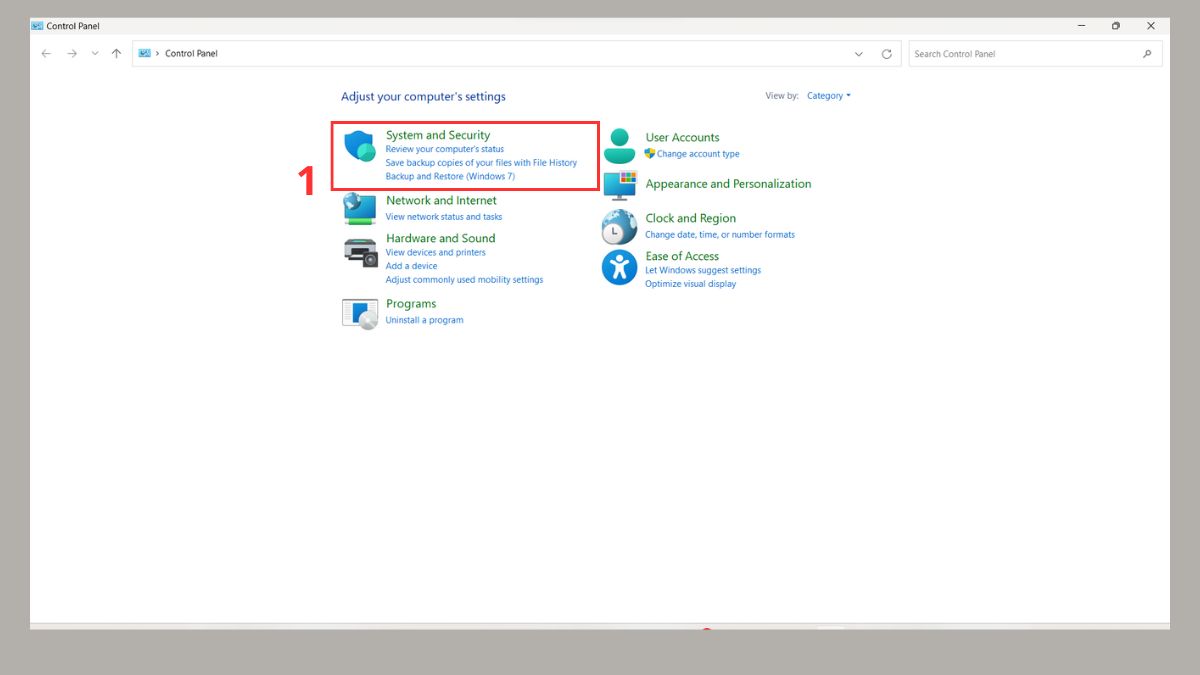This screenshot has height=675, width=1200.
Task: Click the Clock and Region icon
Action: tap(619, 227)
